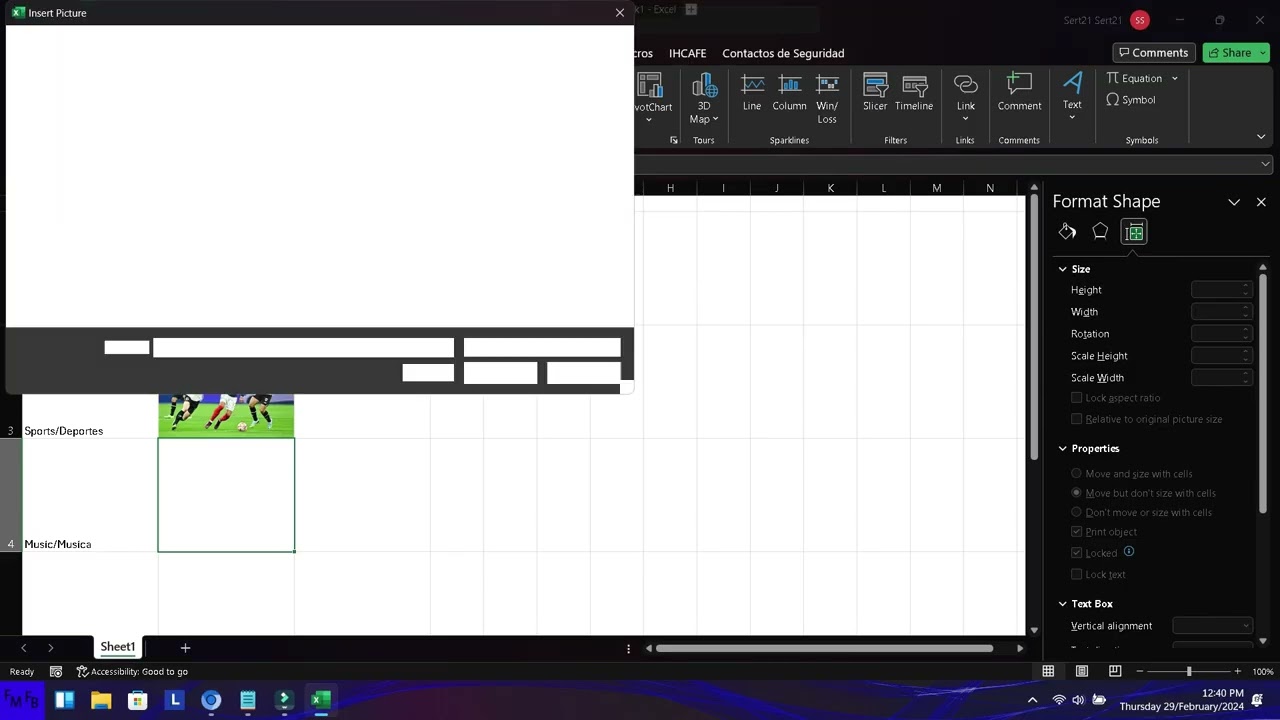
Task: Close the Format Shape pane
Action: coord(1261,202)
